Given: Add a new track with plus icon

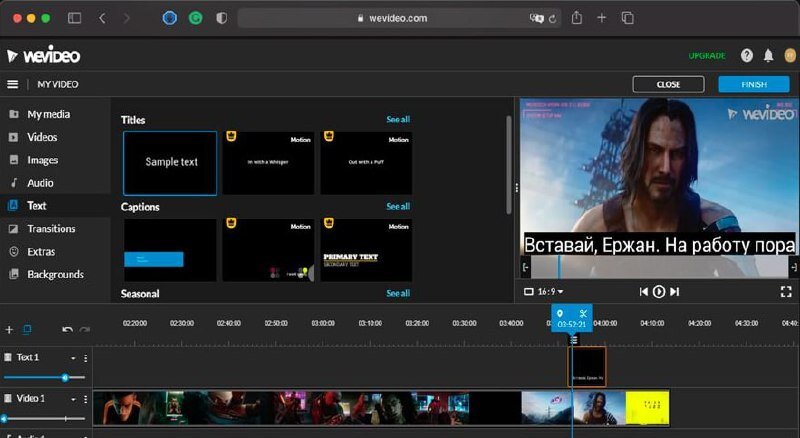Looking at the screenshot, I should (9, 330).
